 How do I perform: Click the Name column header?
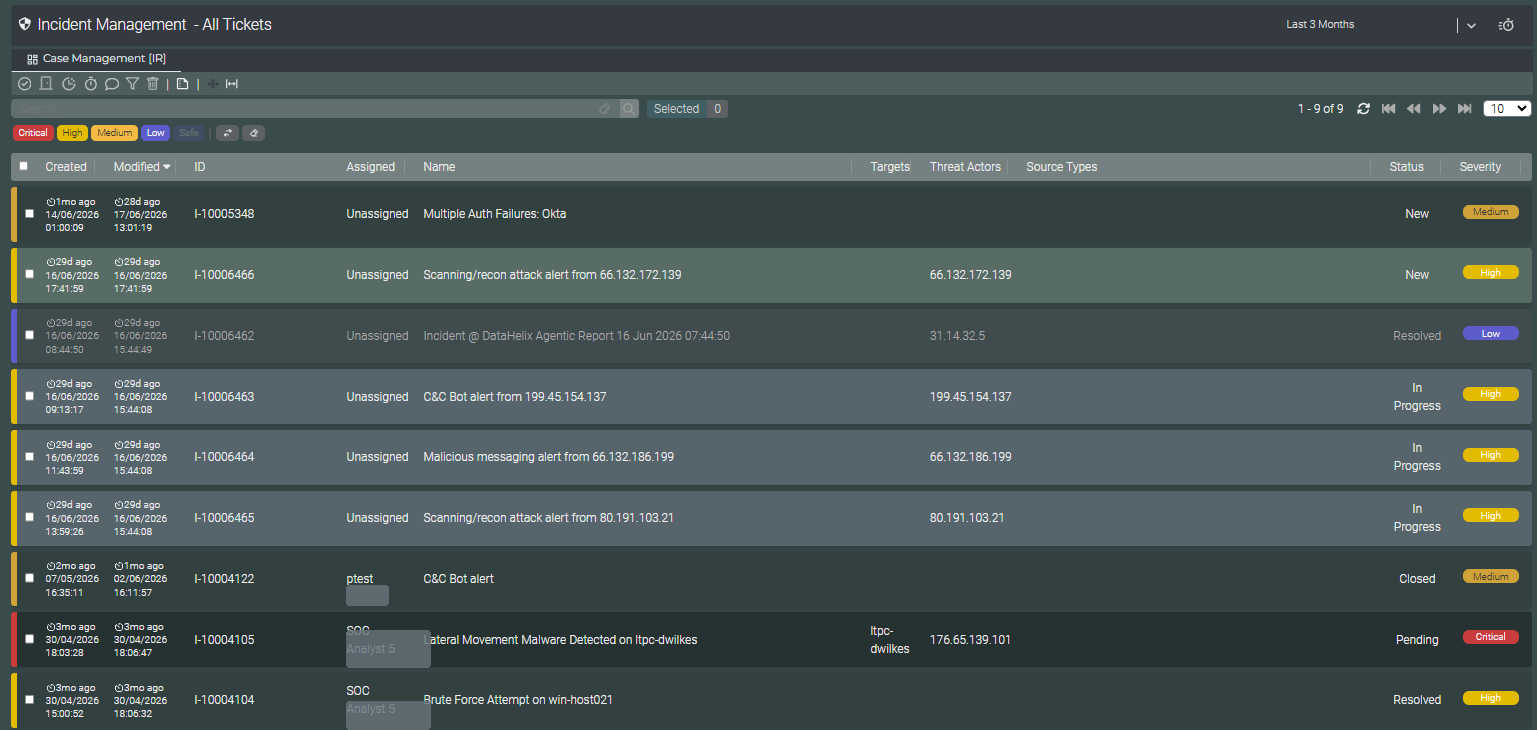click(x=439, y=167)
